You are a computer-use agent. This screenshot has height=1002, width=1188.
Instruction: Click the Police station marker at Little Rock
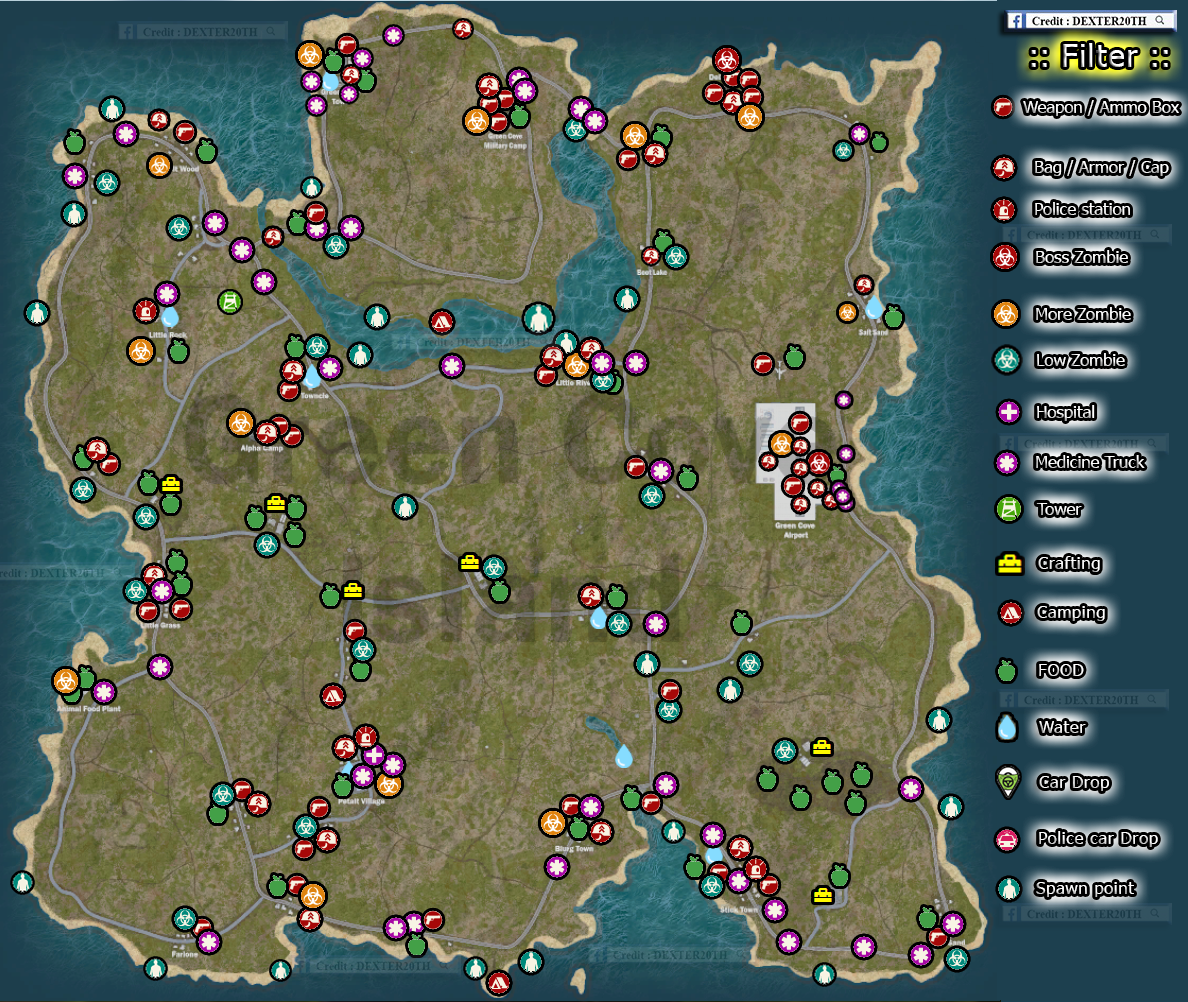pyautogui.click(x=145, y=311)
